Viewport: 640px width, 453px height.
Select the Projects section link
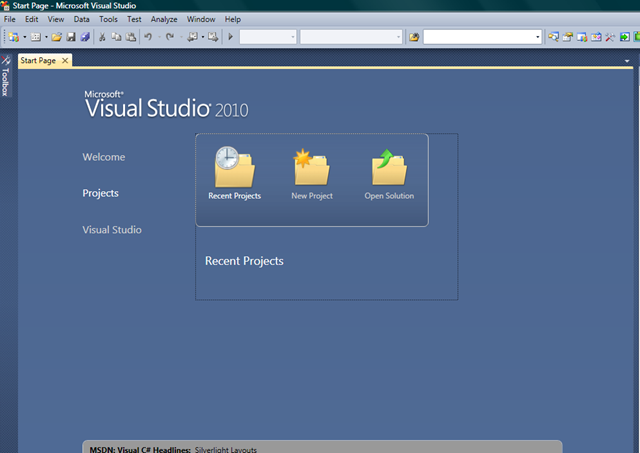[100, 193]
